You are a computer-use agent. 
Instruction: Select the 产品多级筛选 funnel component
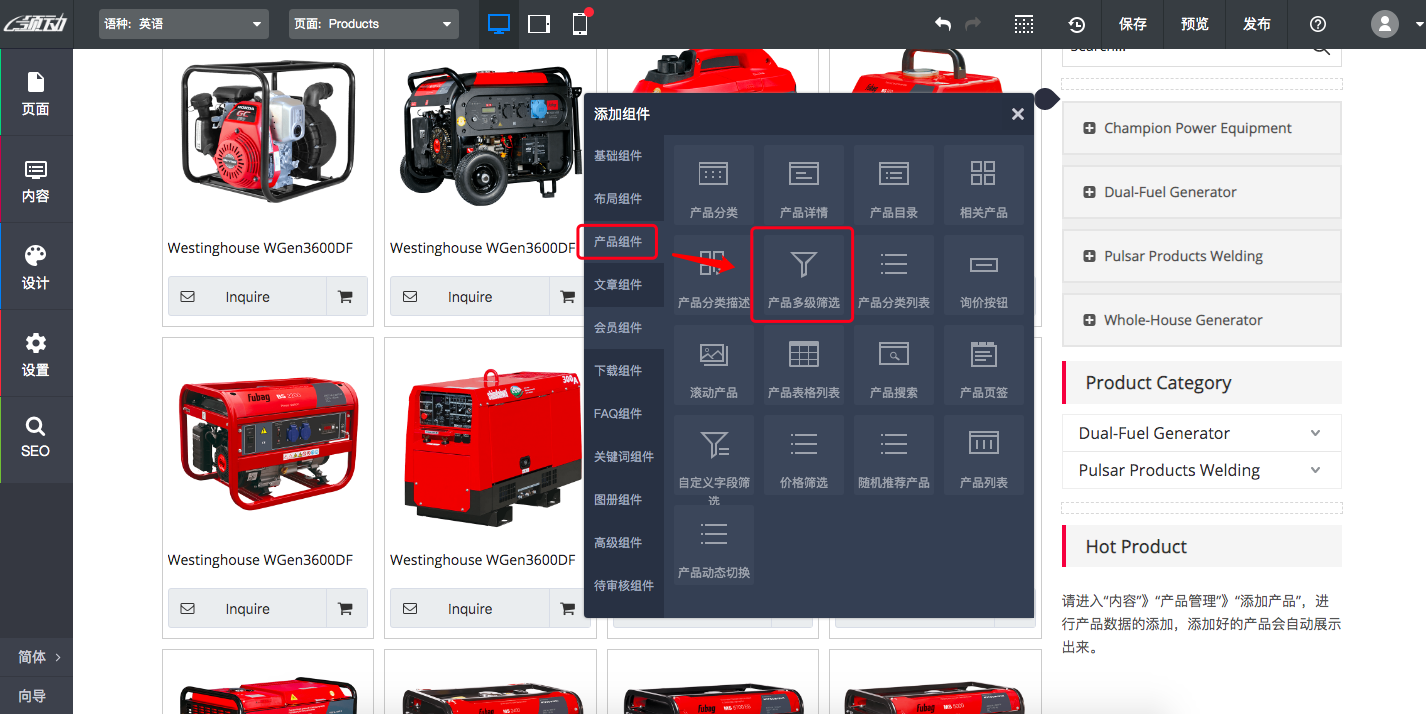(x=803, y=274)
